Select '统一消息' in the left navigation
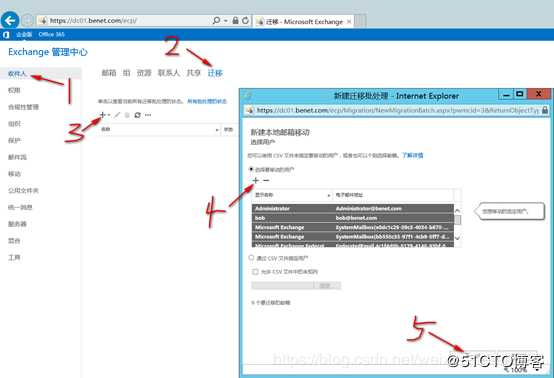This screenshot has width=554, height=378. [20, 207]
